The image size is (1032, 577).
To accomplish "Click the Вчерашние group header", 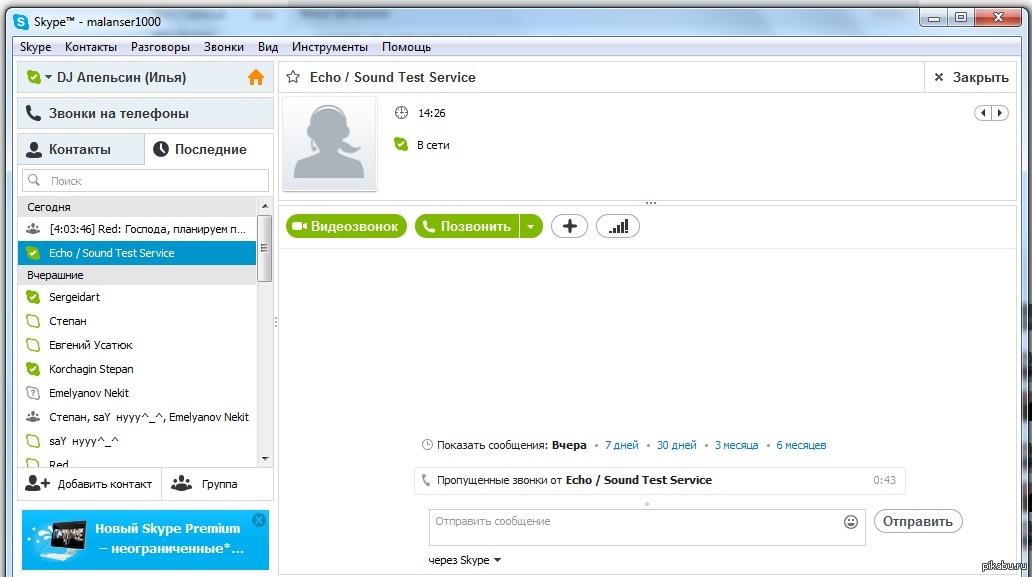I will [137, 275].
